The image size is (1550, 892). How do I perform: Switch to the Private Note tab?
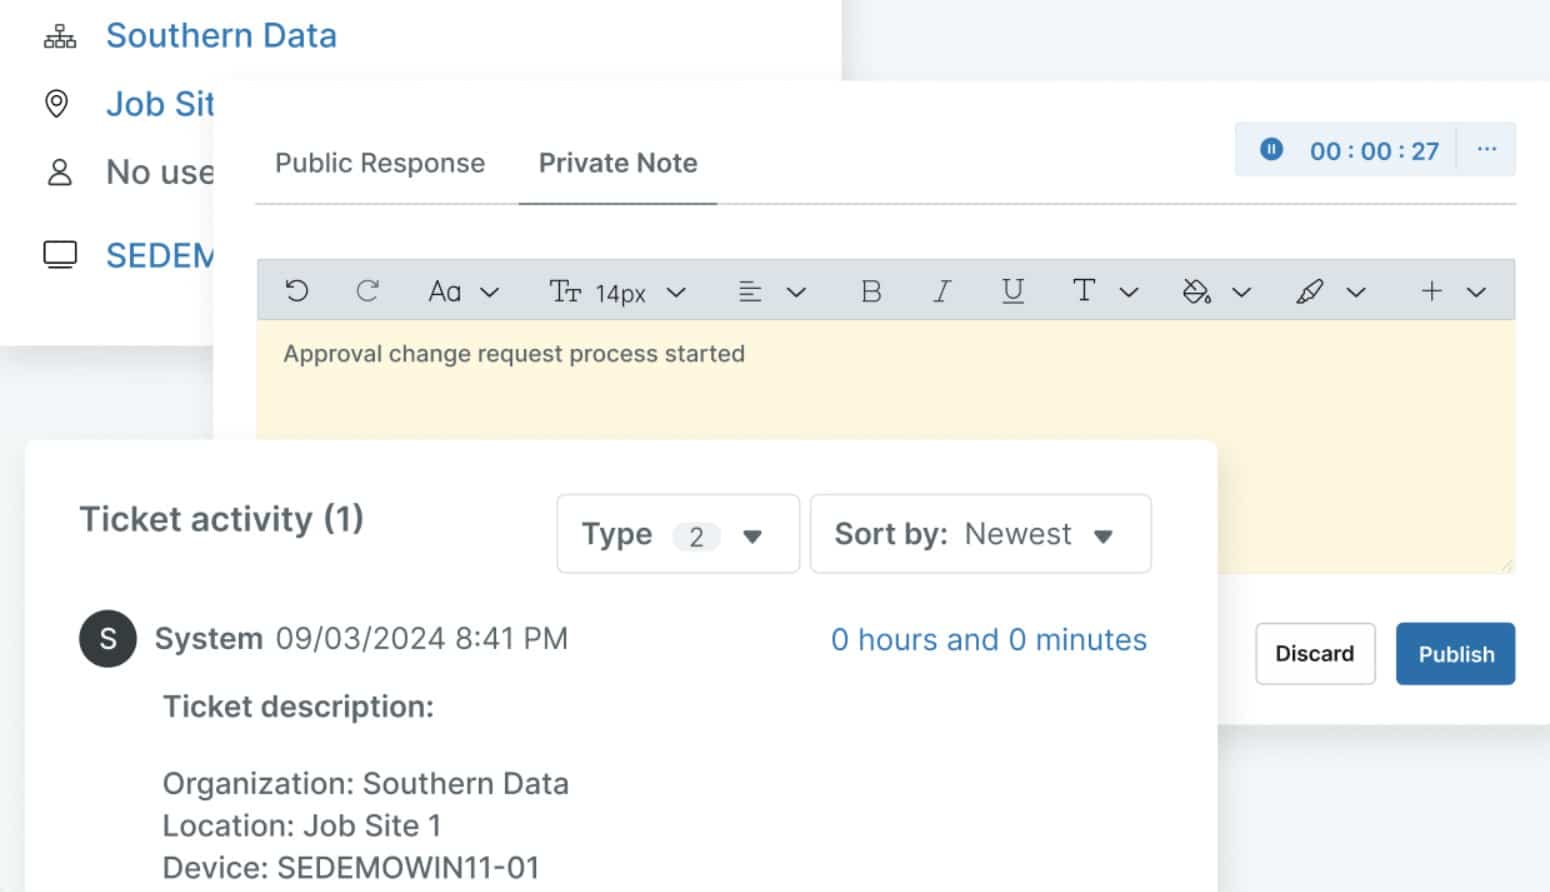(x=618, y=163)
